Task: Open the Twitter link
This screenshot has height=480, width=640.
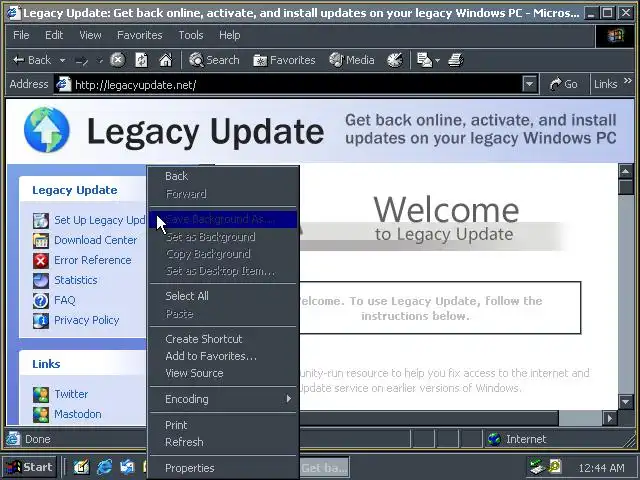Action: [x=71, y=394]
